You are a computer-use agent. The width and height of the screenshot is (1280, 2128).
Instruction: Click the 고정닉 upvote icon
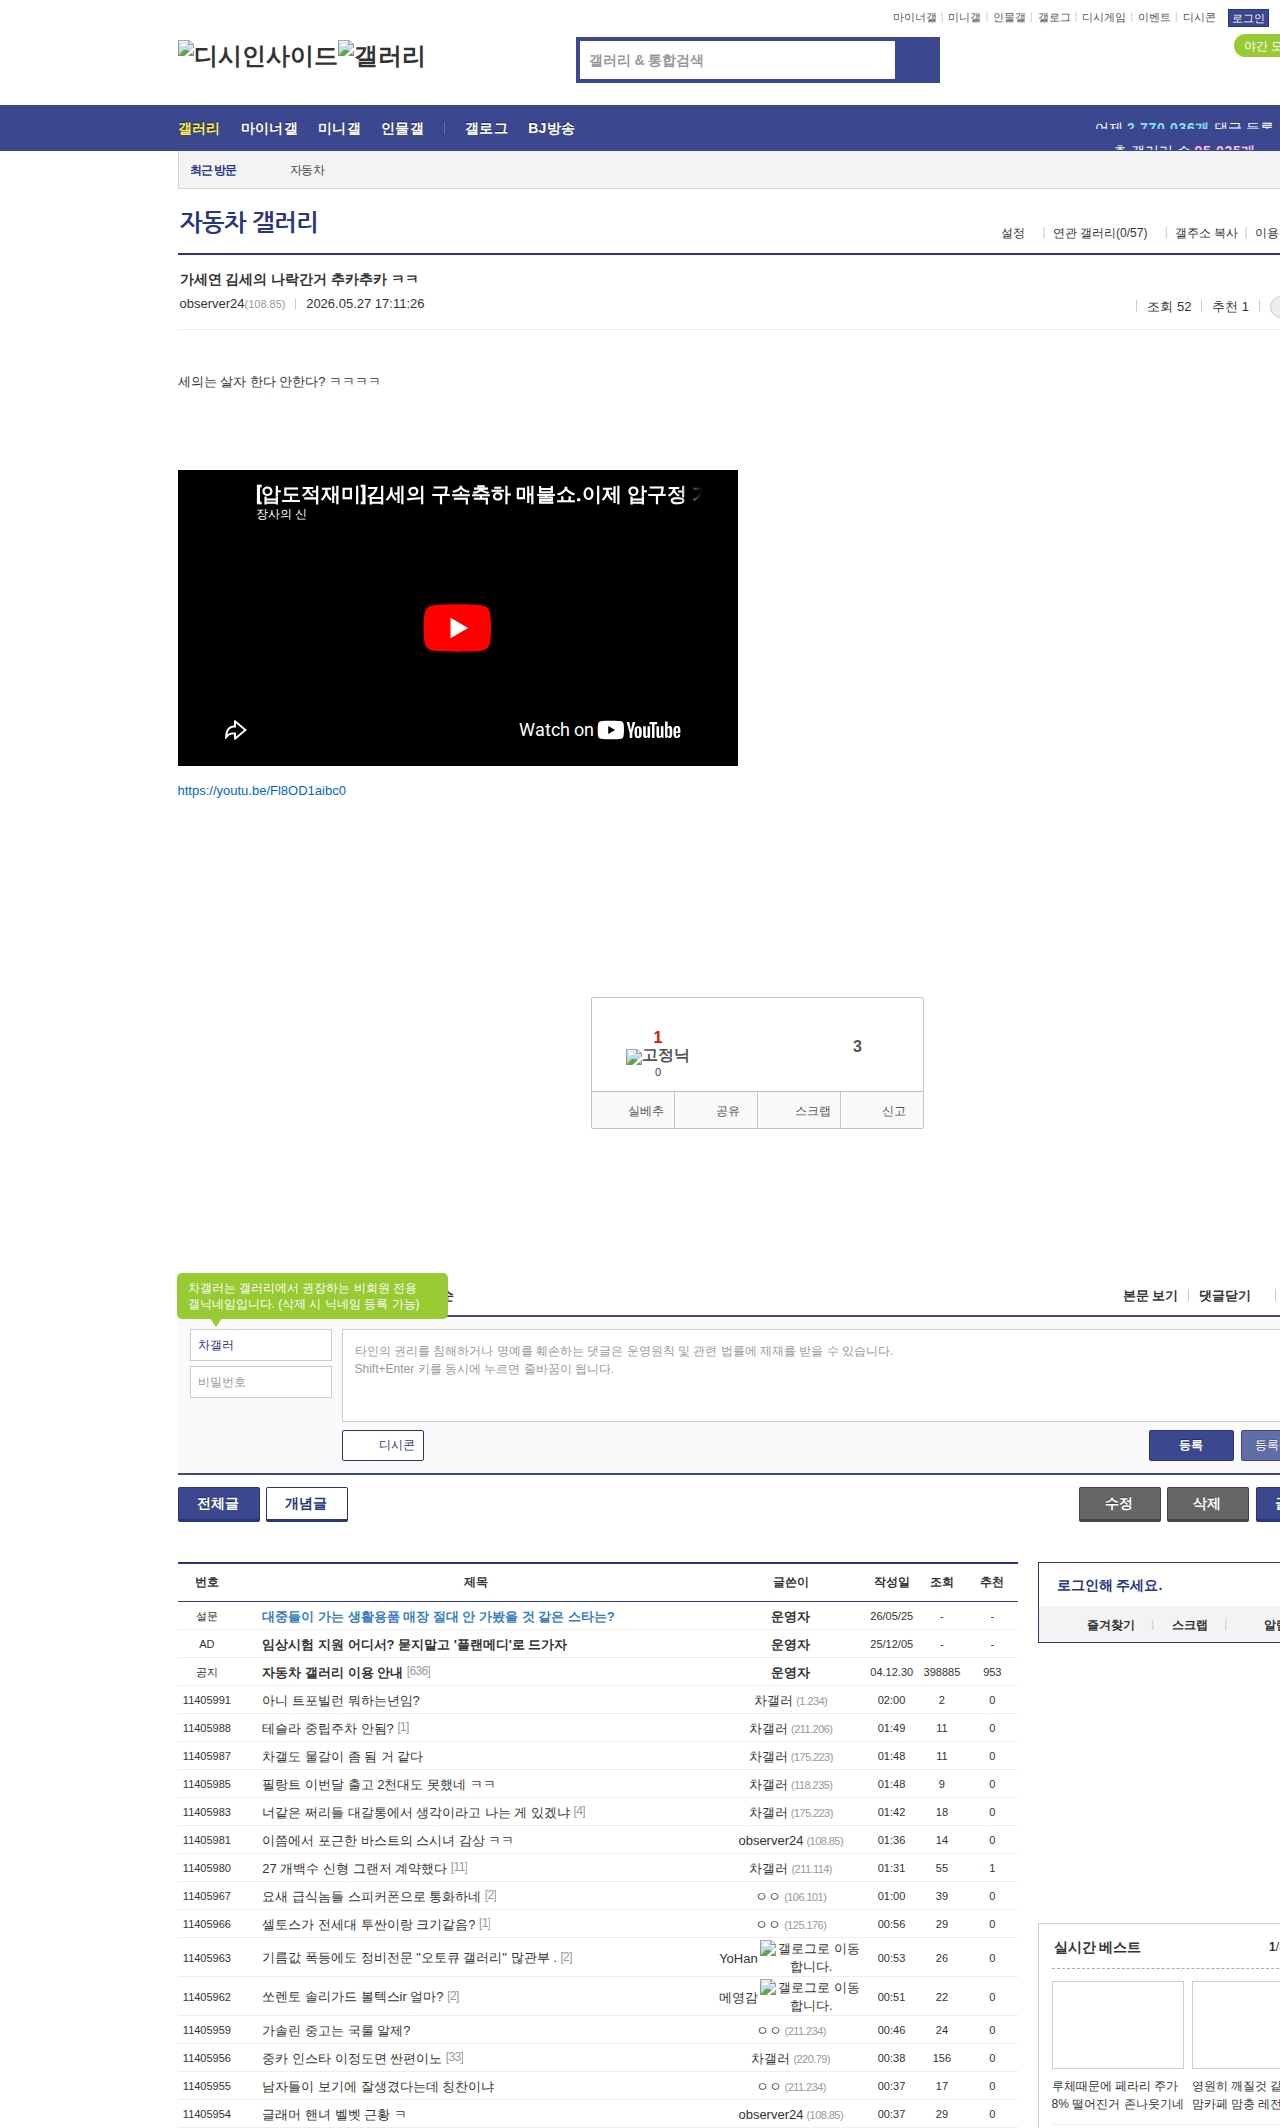[x=657, y=1056]
